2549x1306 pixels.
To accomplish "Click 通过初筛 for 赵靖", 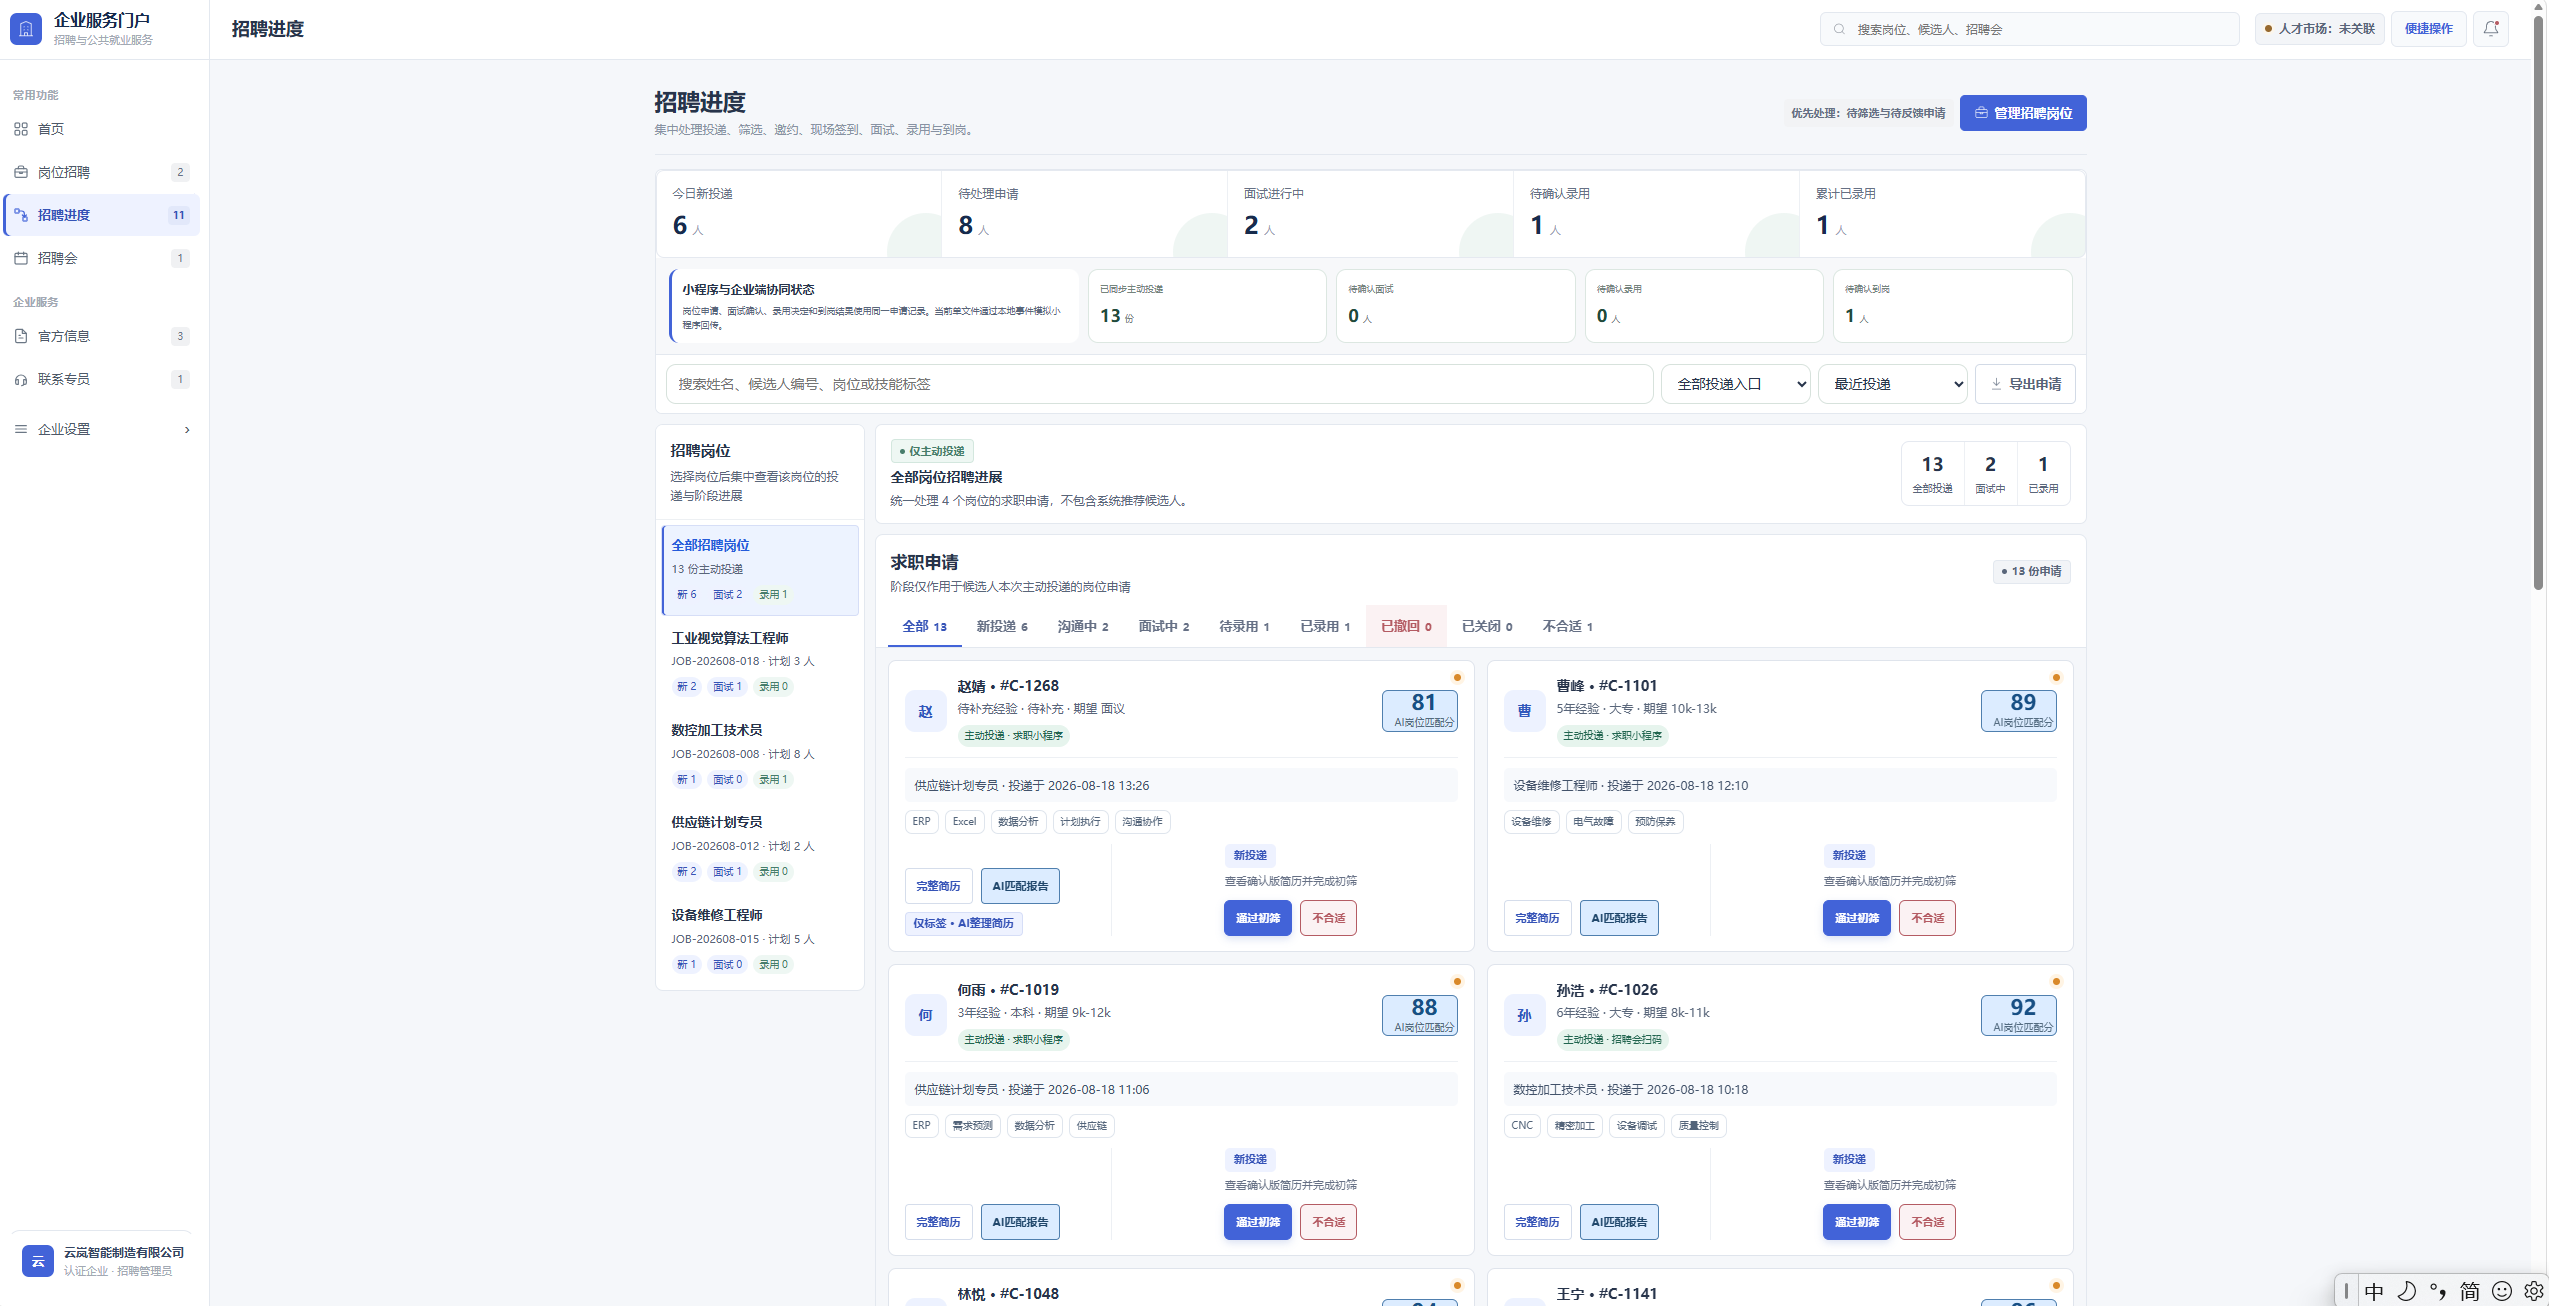I will [x=1257, y=918].
